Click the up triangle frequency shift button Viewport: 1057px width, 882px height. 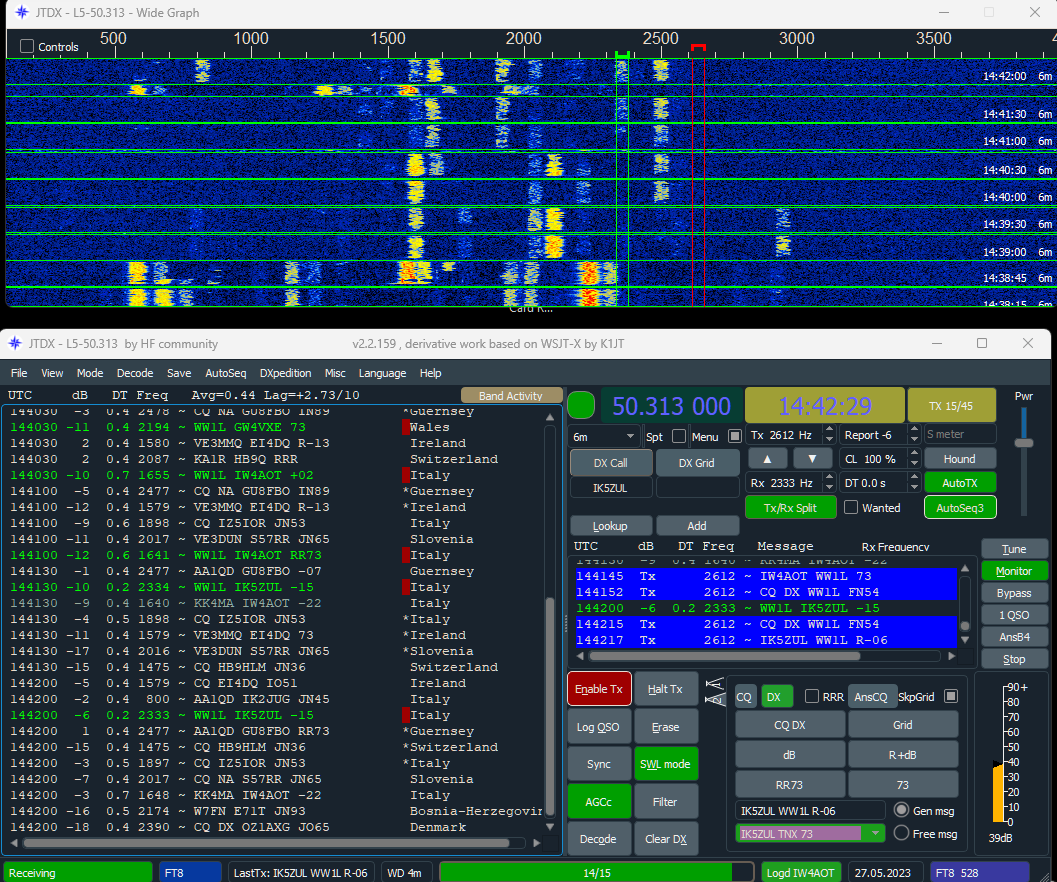pos(767,459)
